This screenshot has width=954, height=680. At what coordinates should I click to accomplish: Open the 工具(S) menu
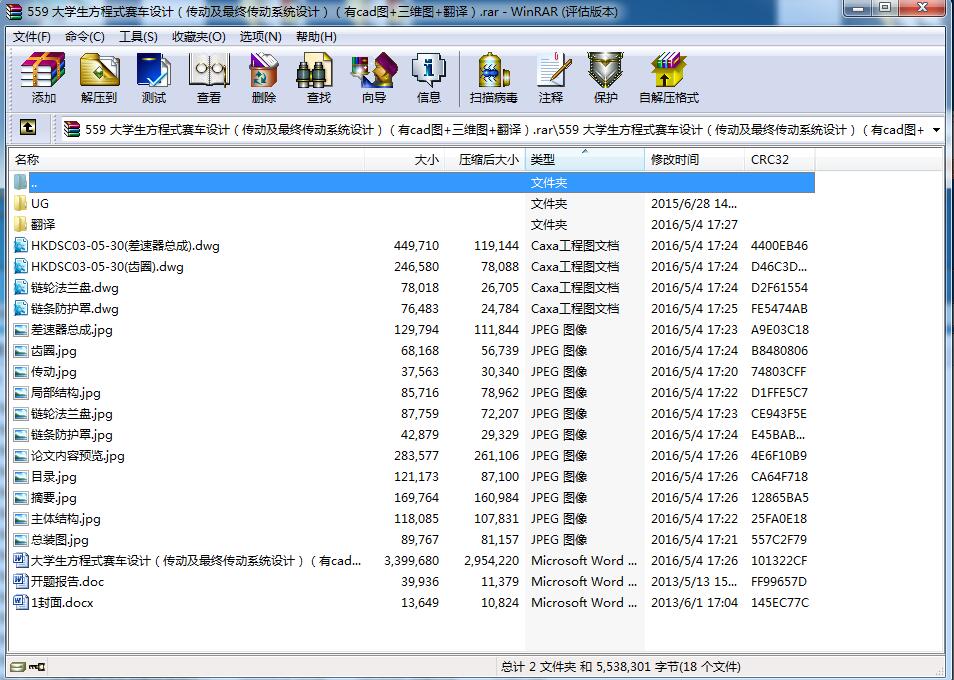point(138,36)
